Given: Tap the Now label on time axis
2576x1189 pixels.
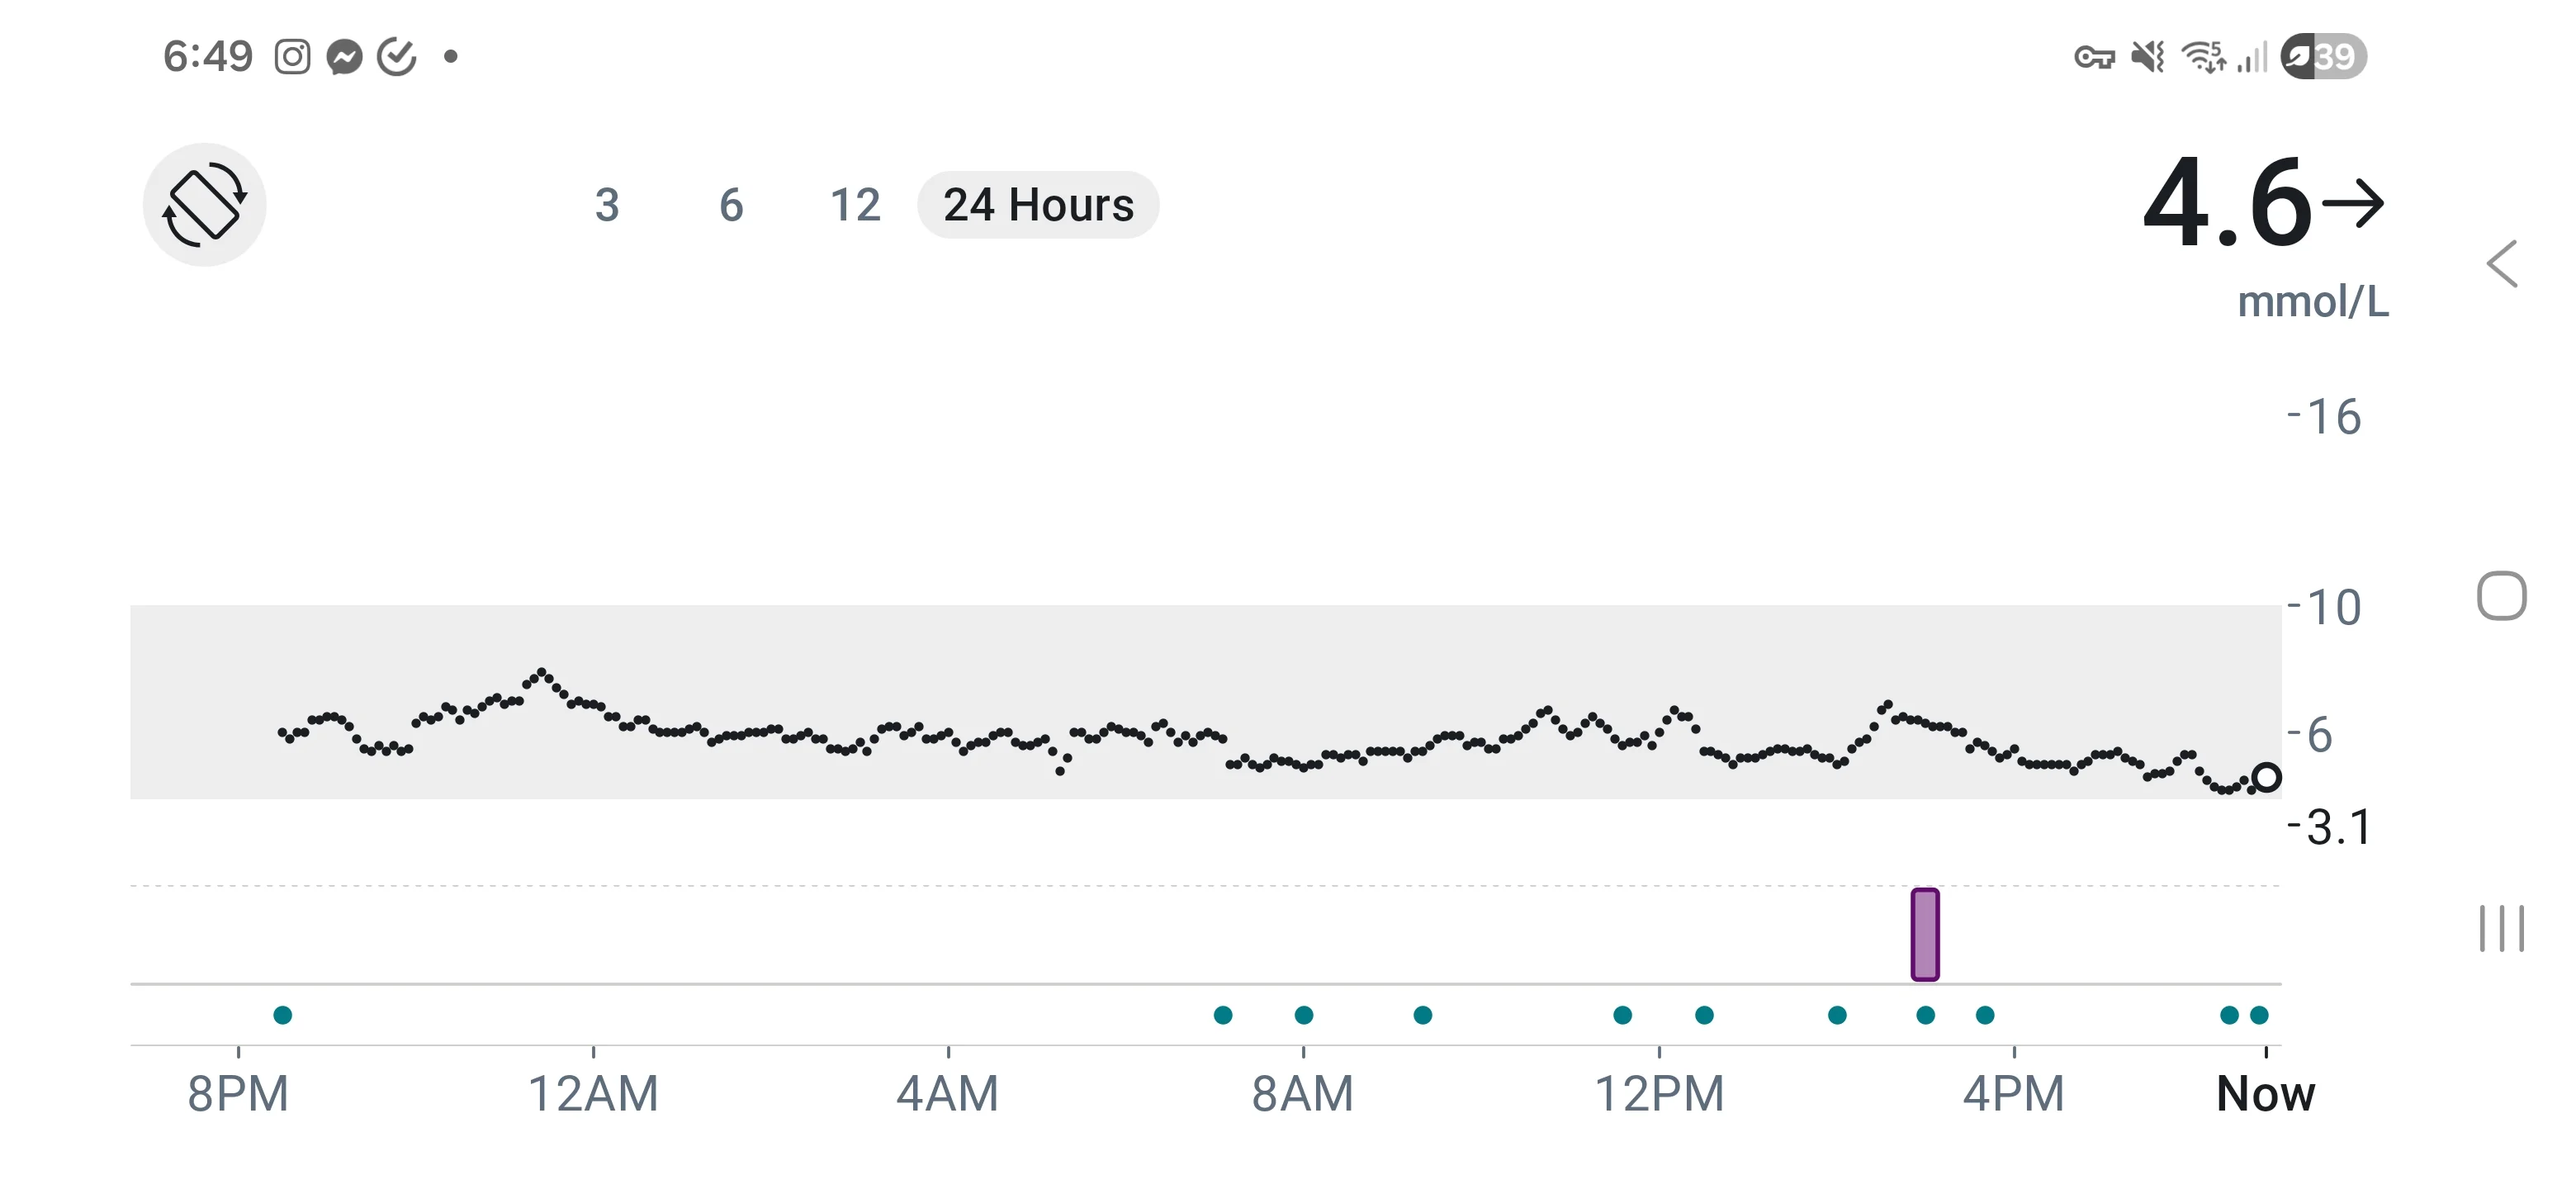Looking at the screenshot, I should click(x=2266, y=1093).
